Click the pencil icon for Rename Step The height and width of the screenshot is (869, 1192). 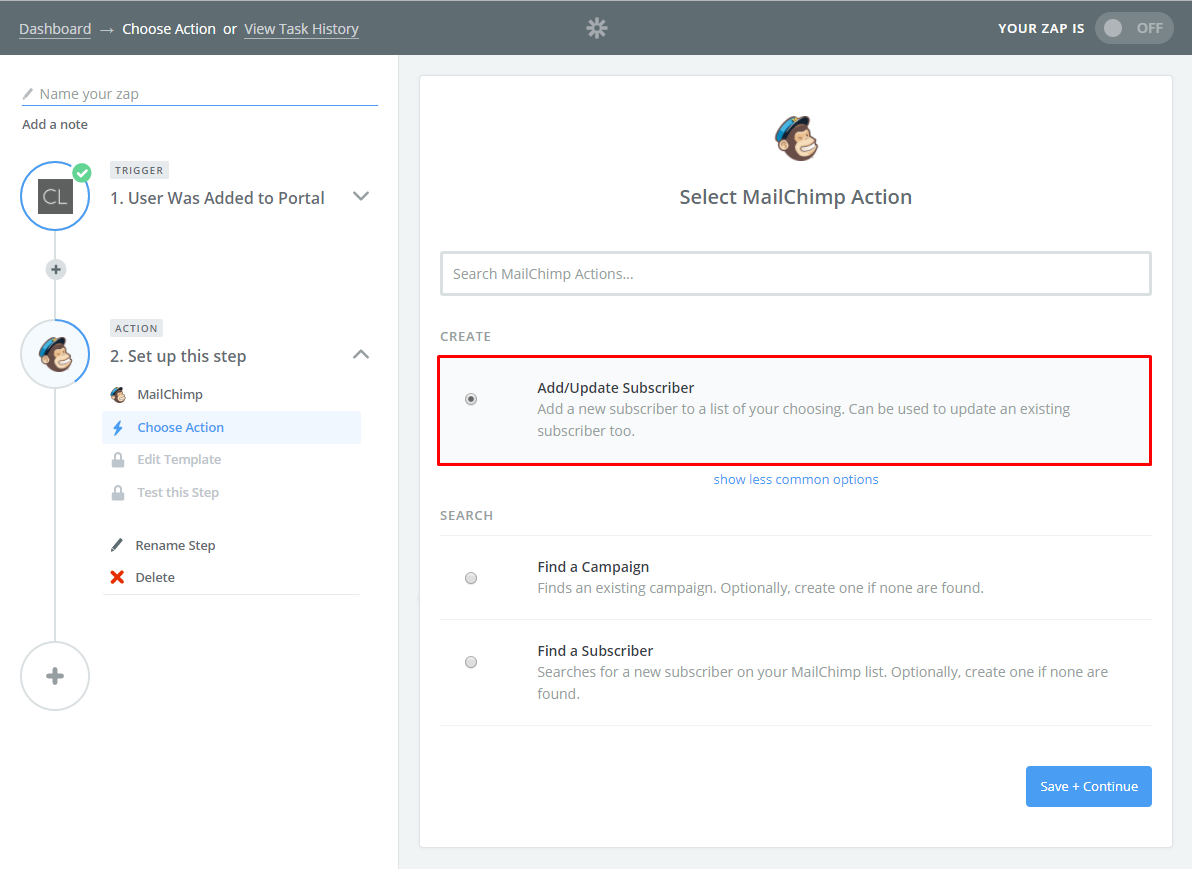(x=116, y=545)
